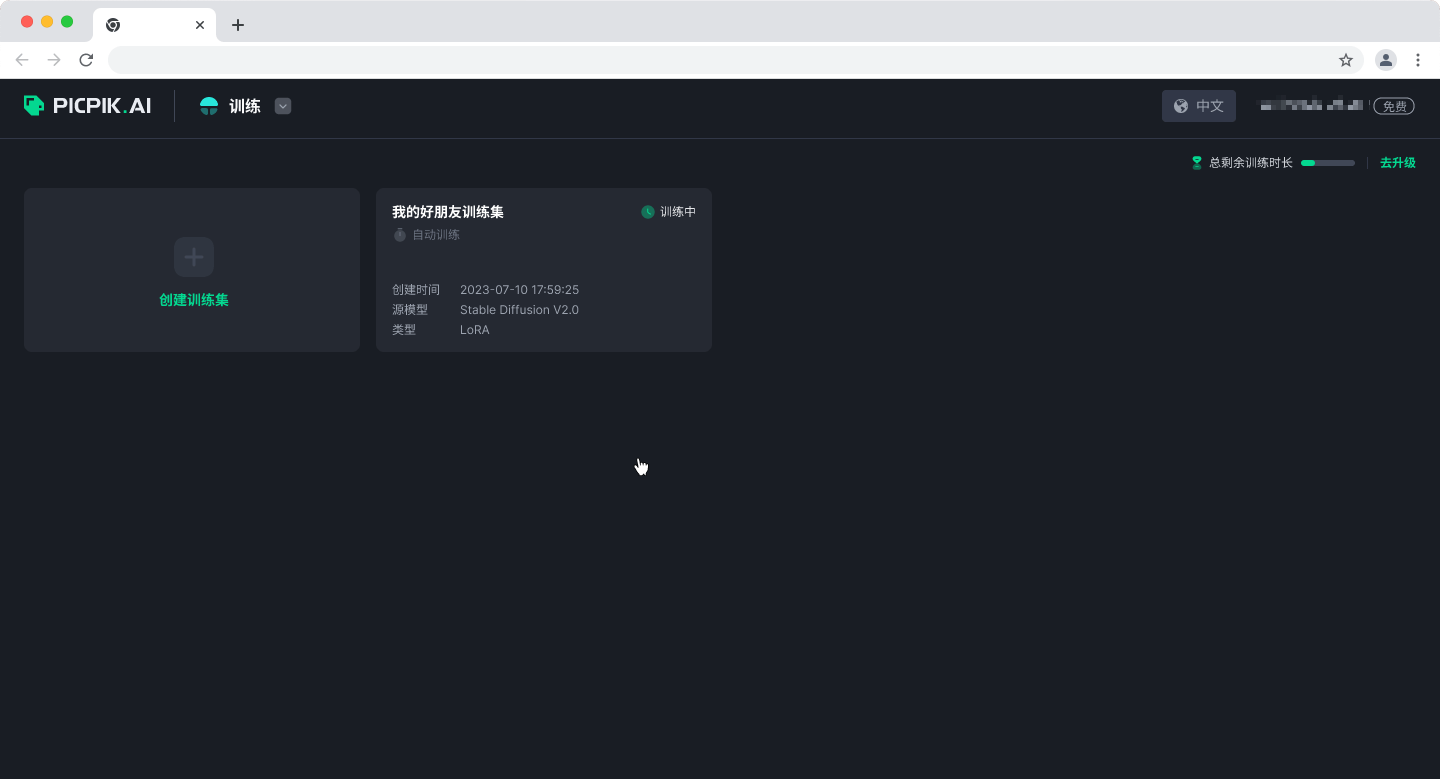Click the green training module icon

point(209,106)
